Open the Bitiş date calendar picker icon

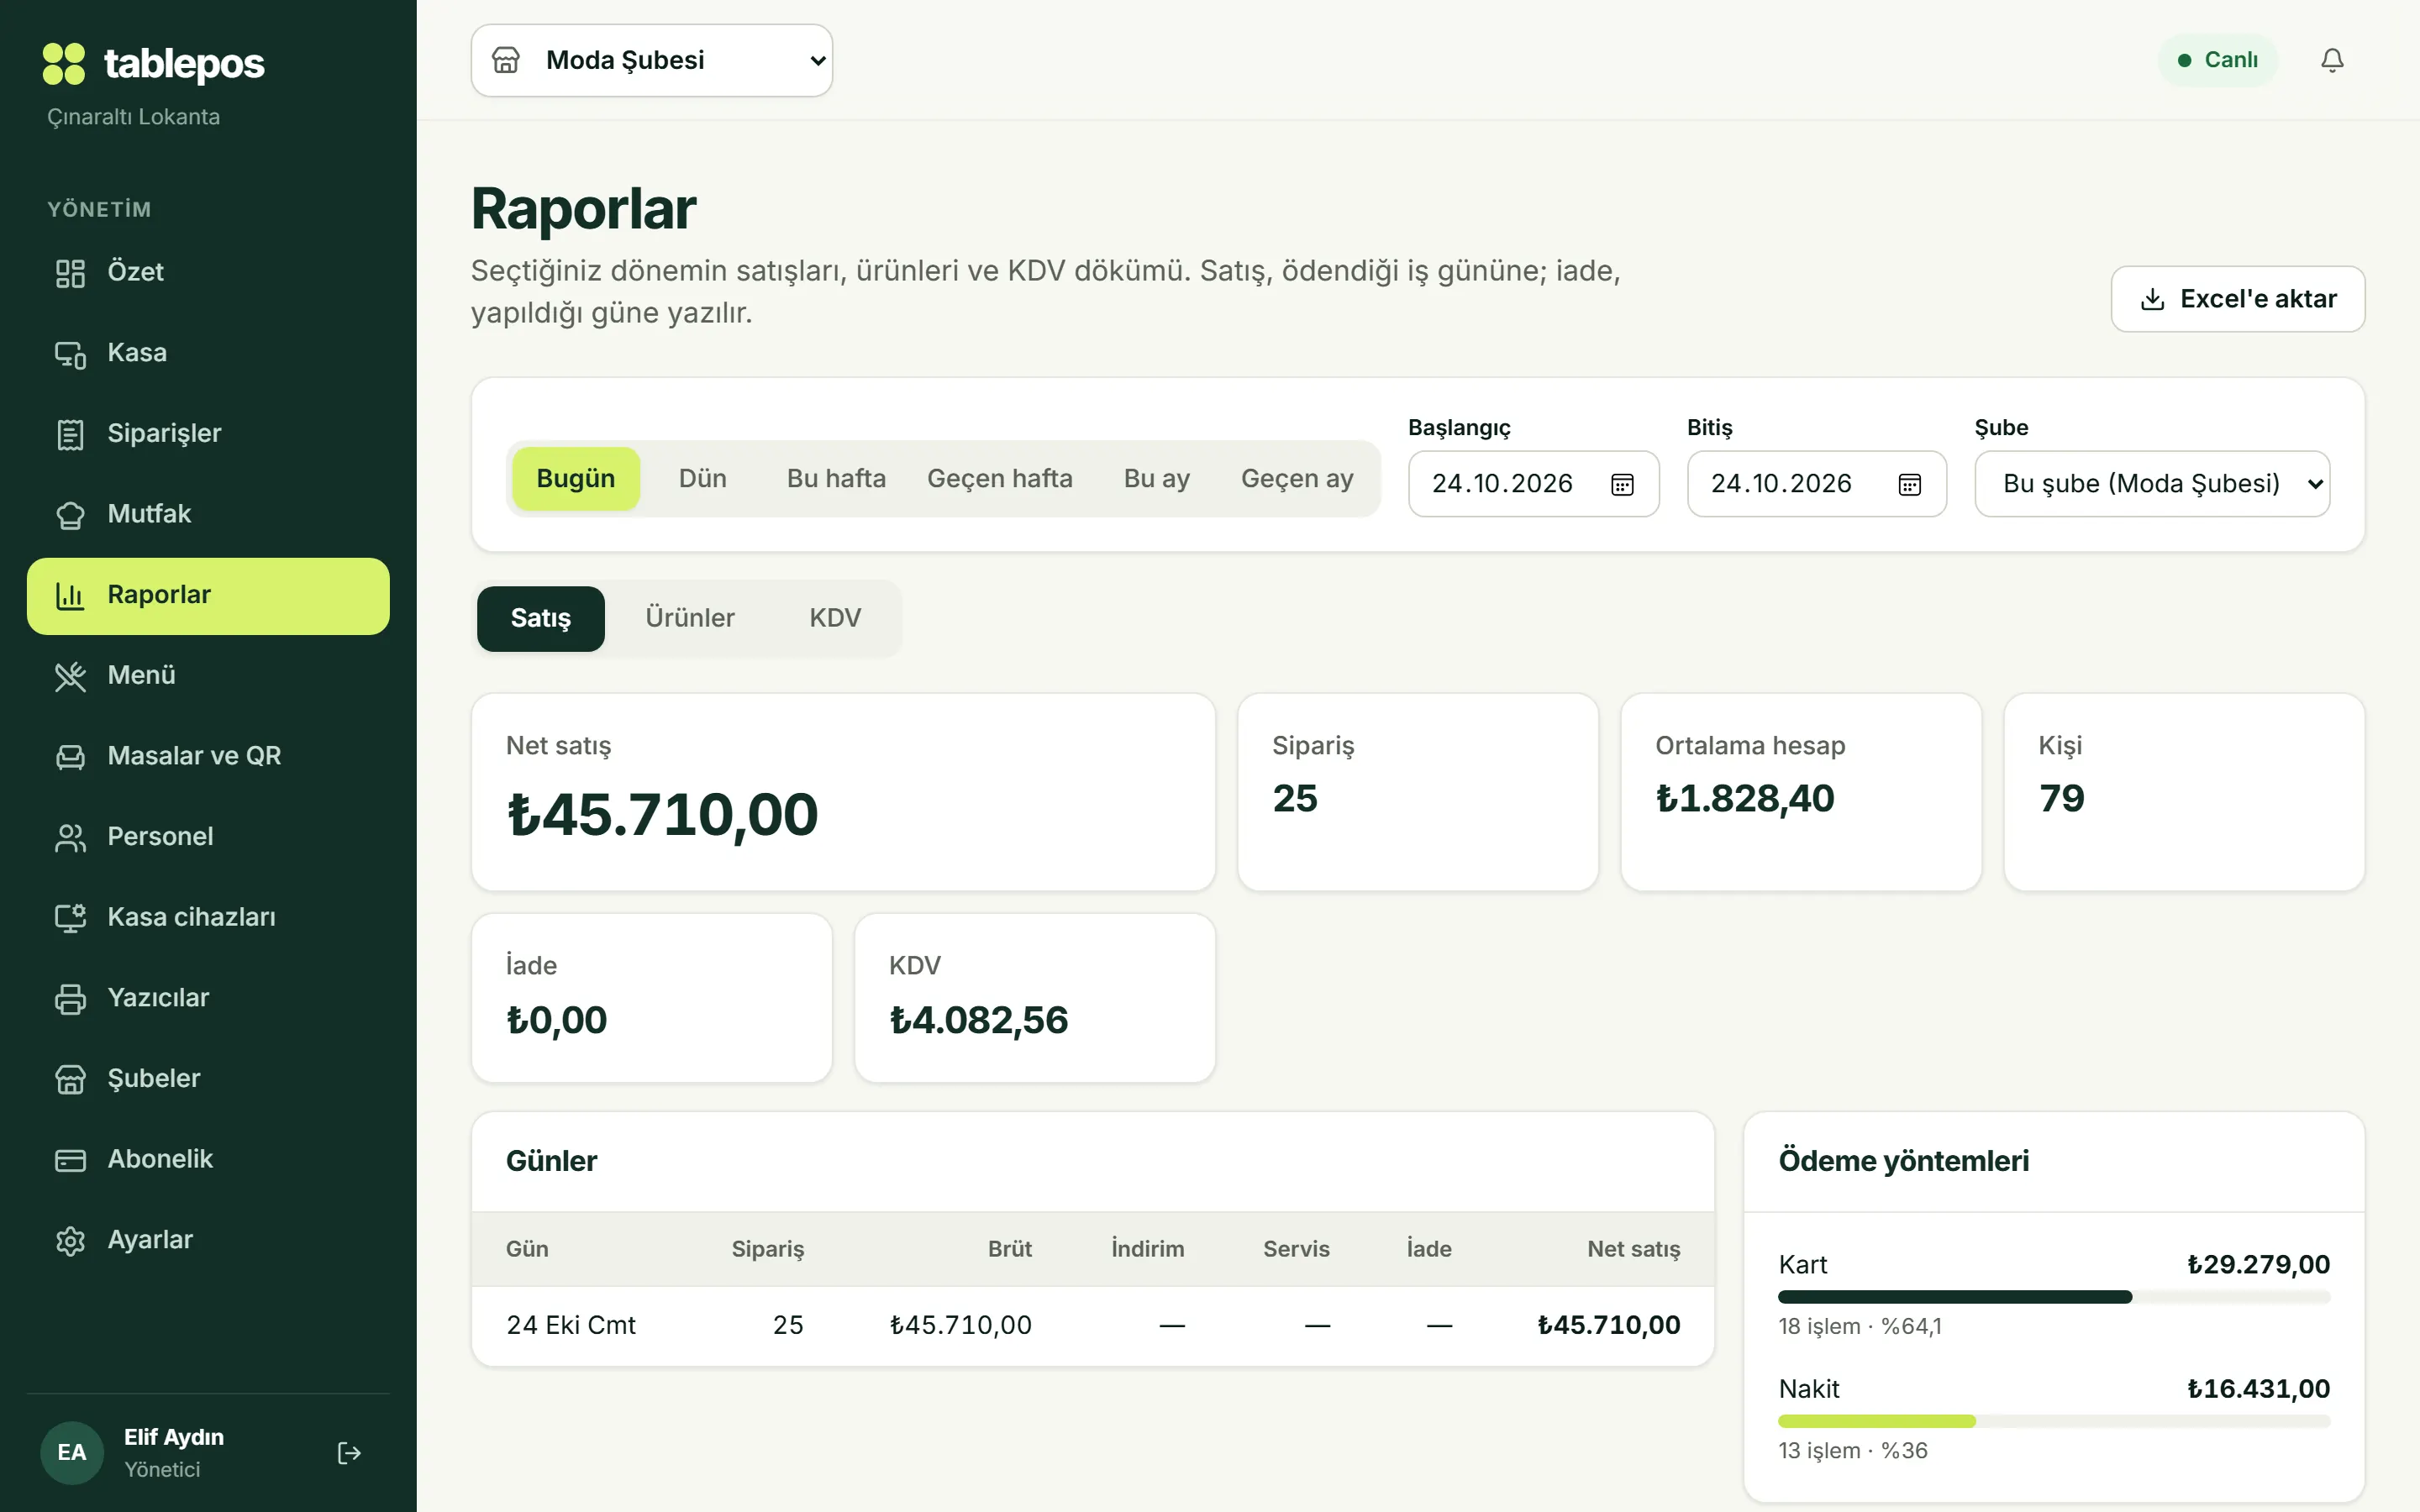click(x=1909, y=484)
